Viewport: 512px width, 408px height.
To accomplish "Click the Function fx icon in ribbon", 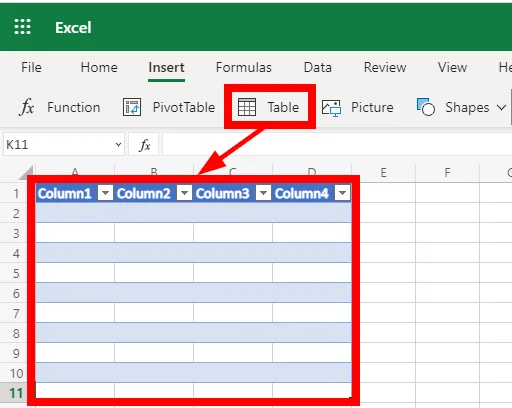I will (27, 107).
